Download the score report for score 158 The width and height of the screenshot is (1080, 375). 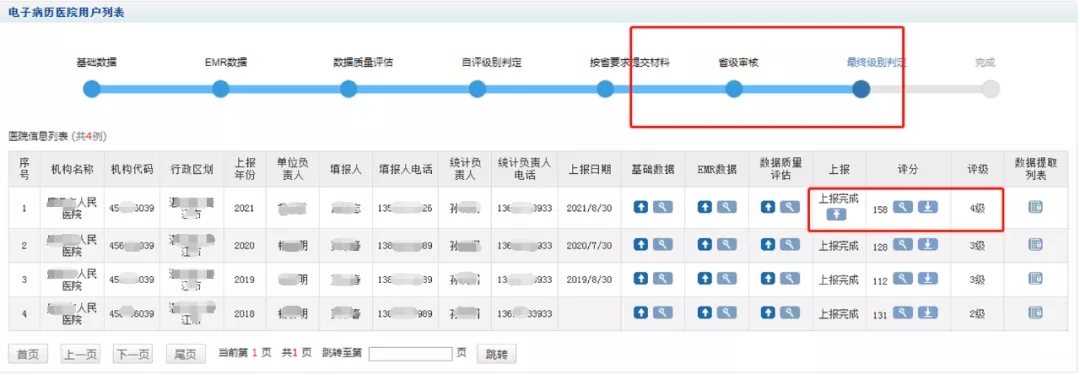click(x=928, y=206)
